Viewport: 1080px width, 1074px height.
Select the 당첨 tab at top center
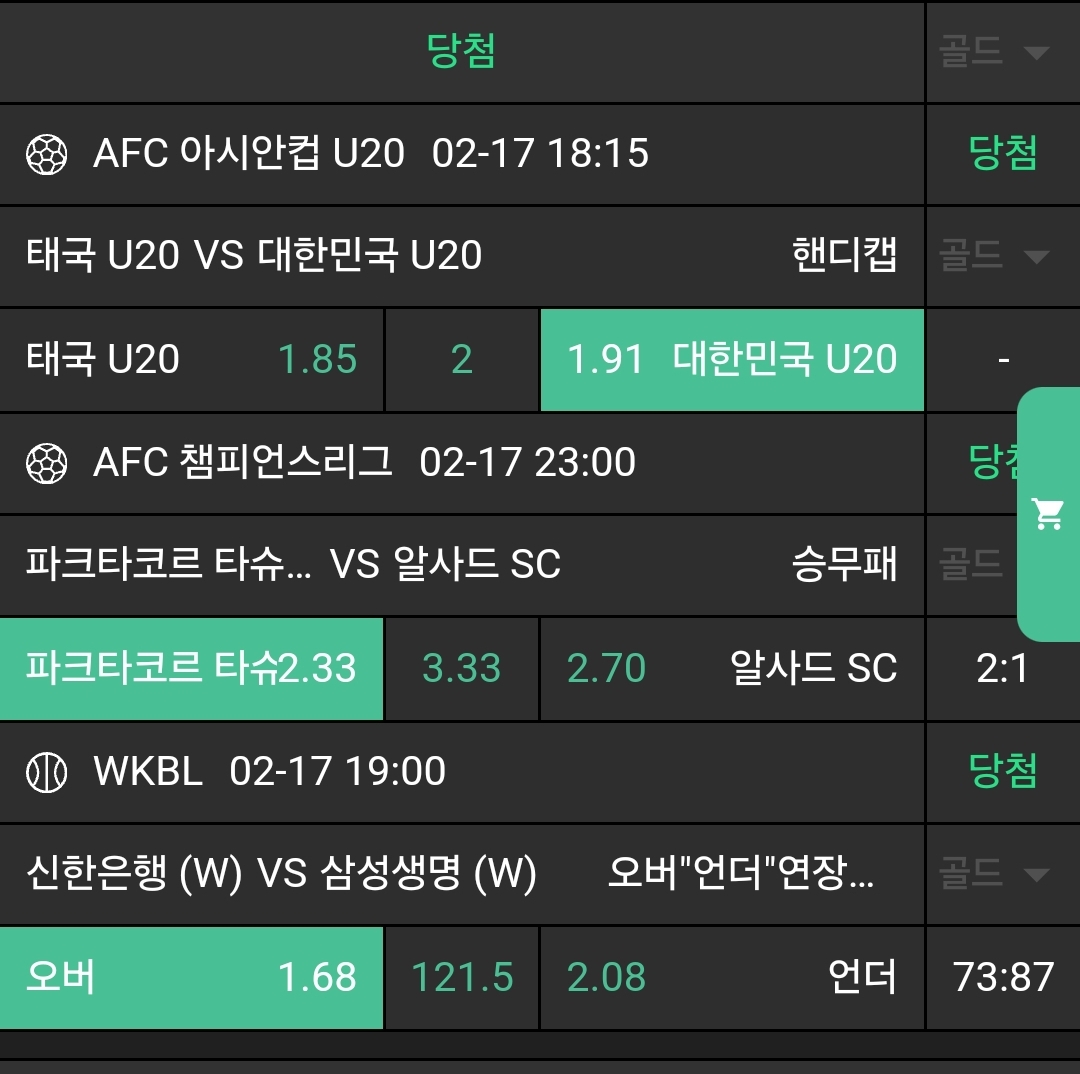(x=461, y=51)
